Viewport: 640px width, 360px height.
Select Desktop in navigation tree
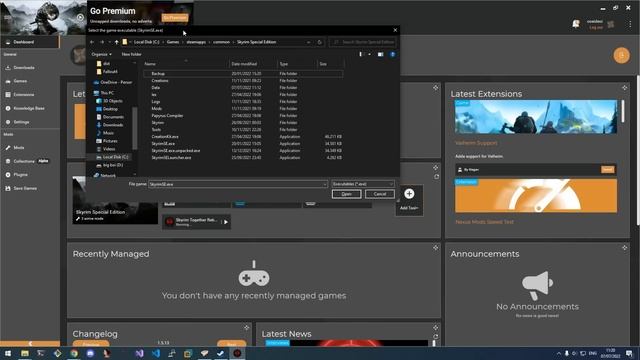(x=107, y=109)
